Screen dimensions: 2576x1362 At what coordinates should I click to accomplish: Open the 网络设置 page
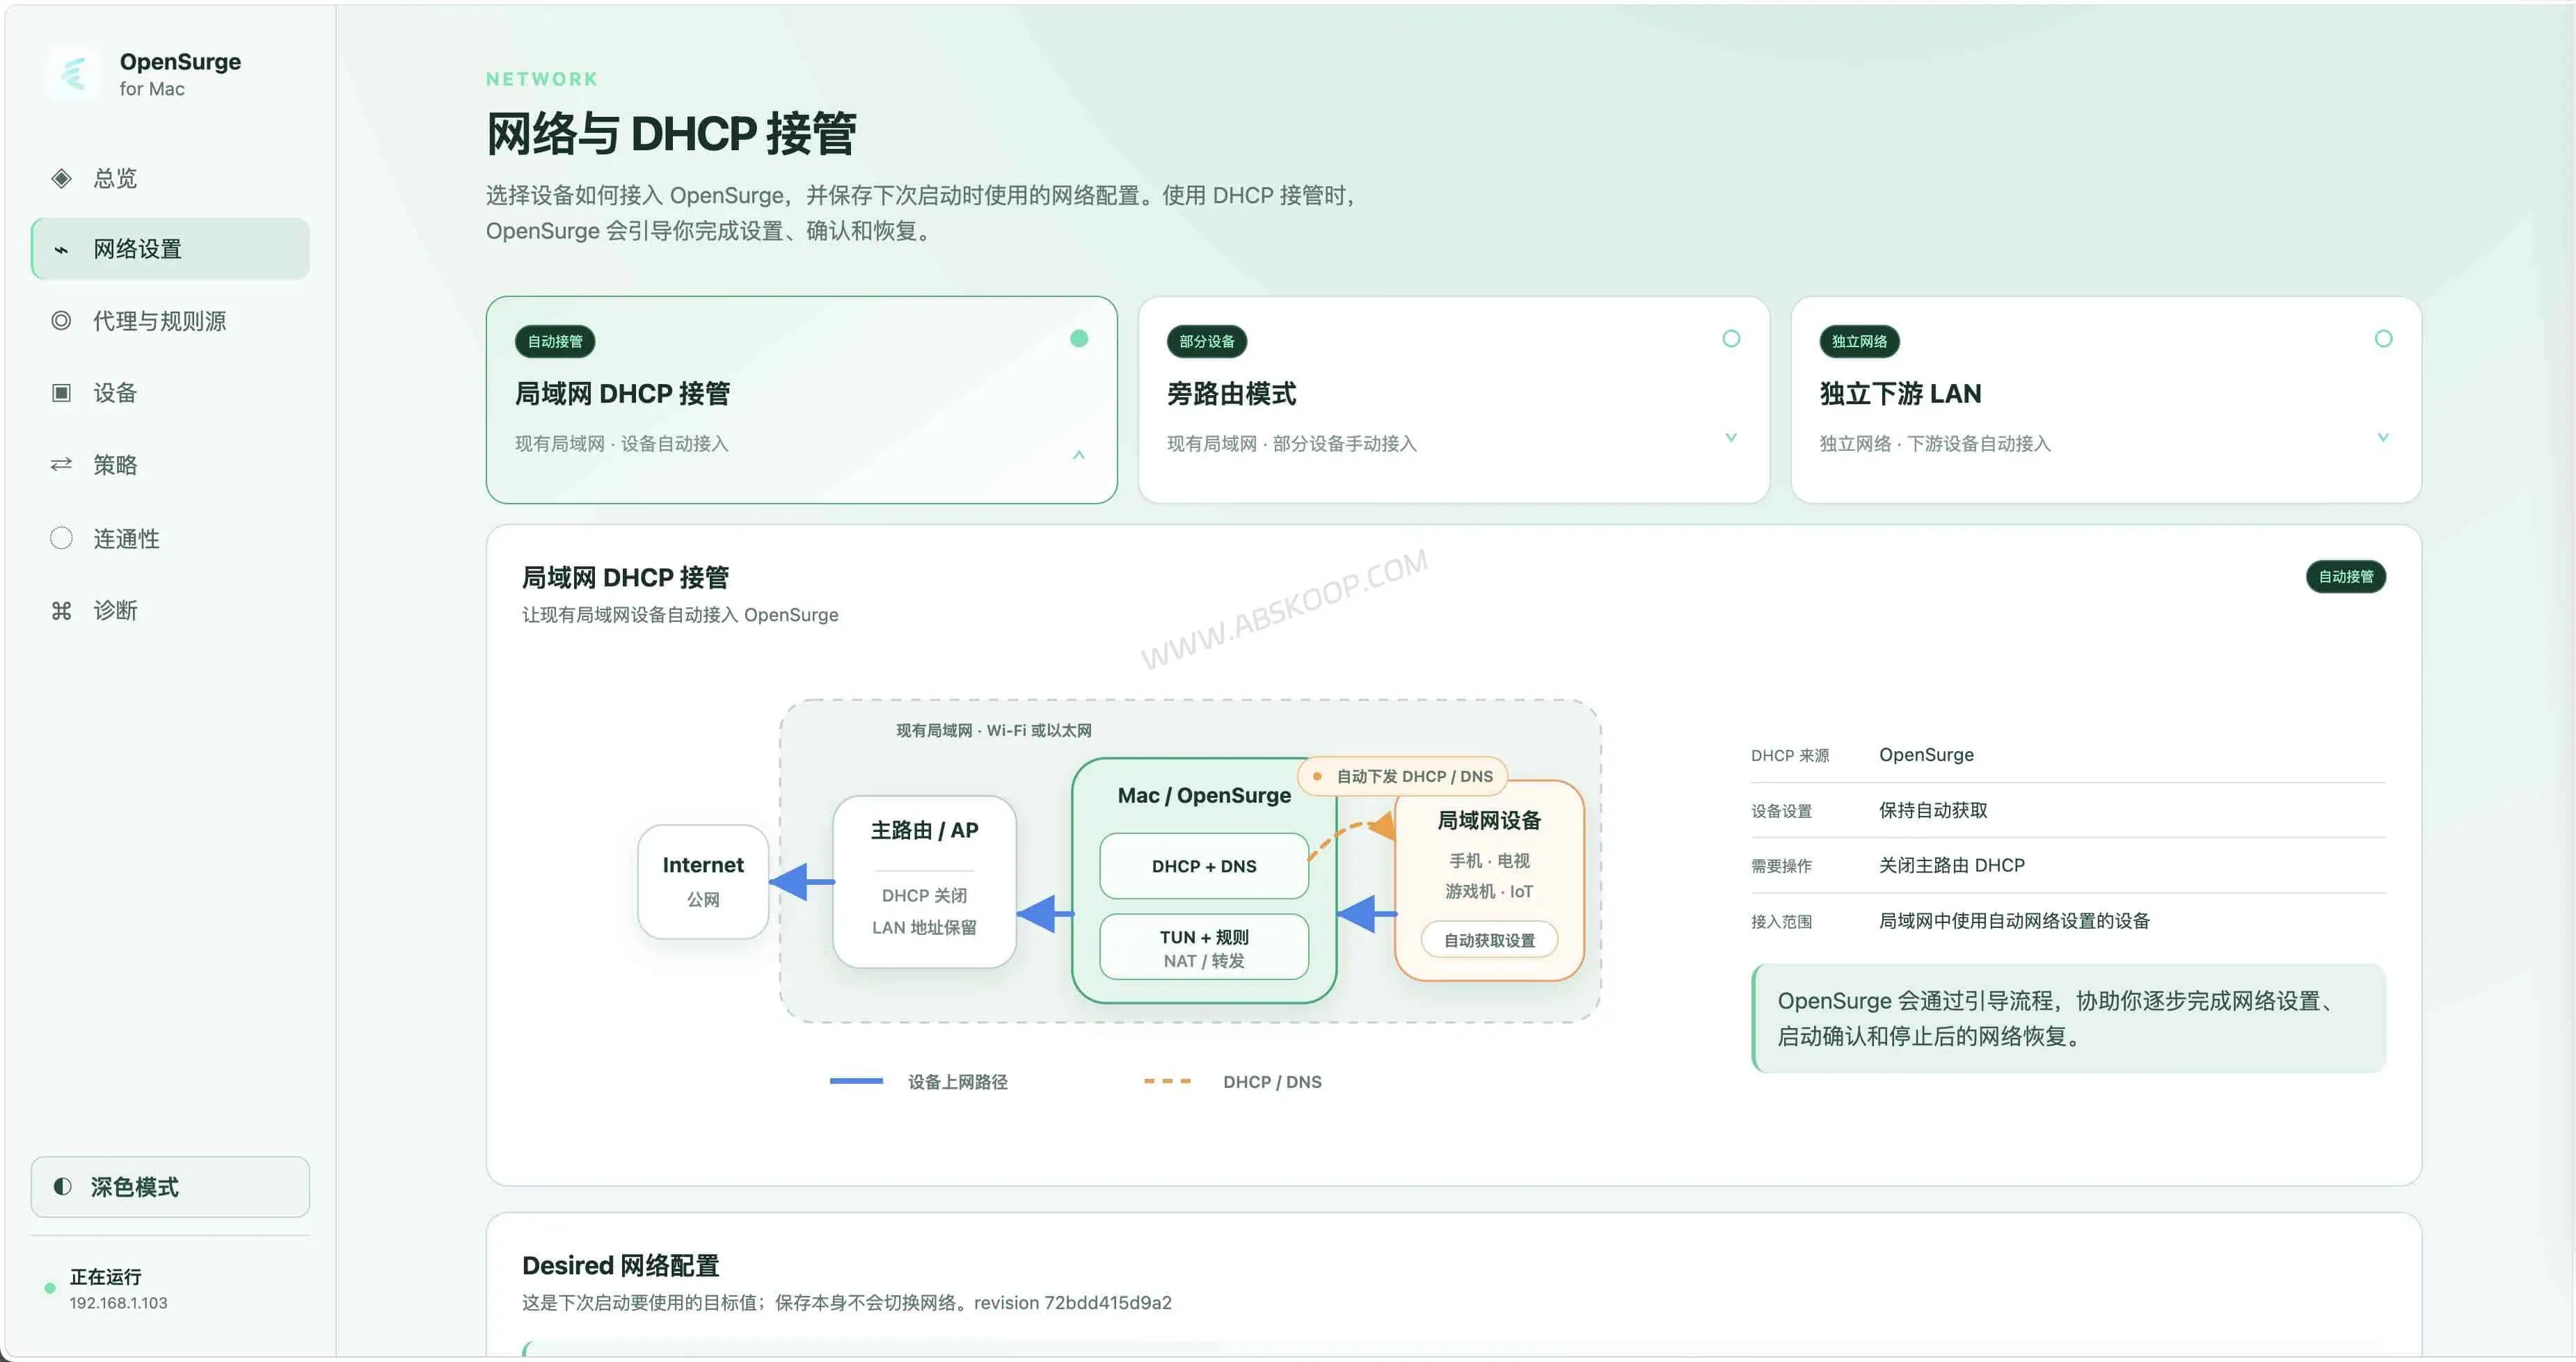tap(170, 249)
